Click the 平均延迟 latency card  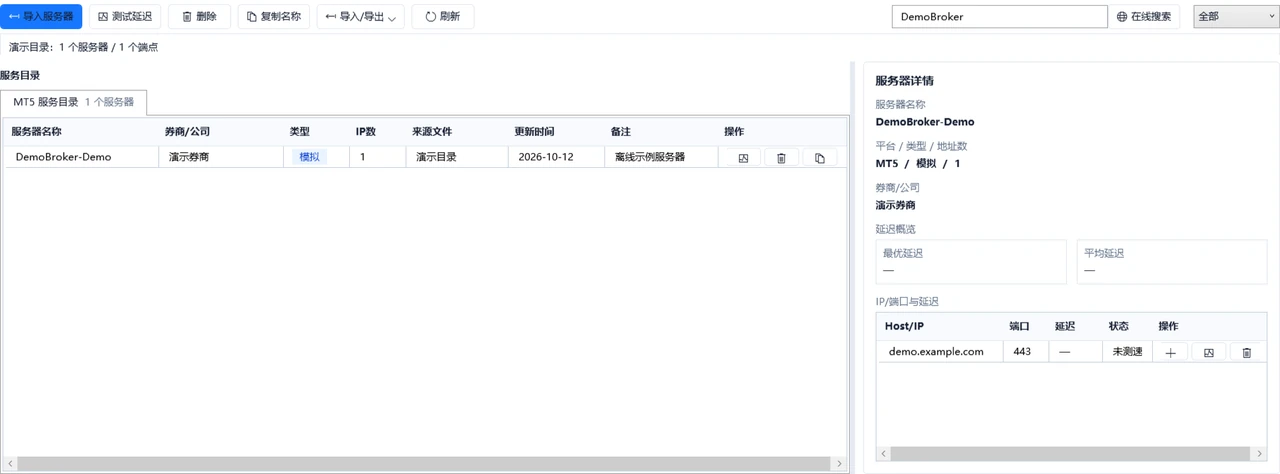(x=1172, y=262)
